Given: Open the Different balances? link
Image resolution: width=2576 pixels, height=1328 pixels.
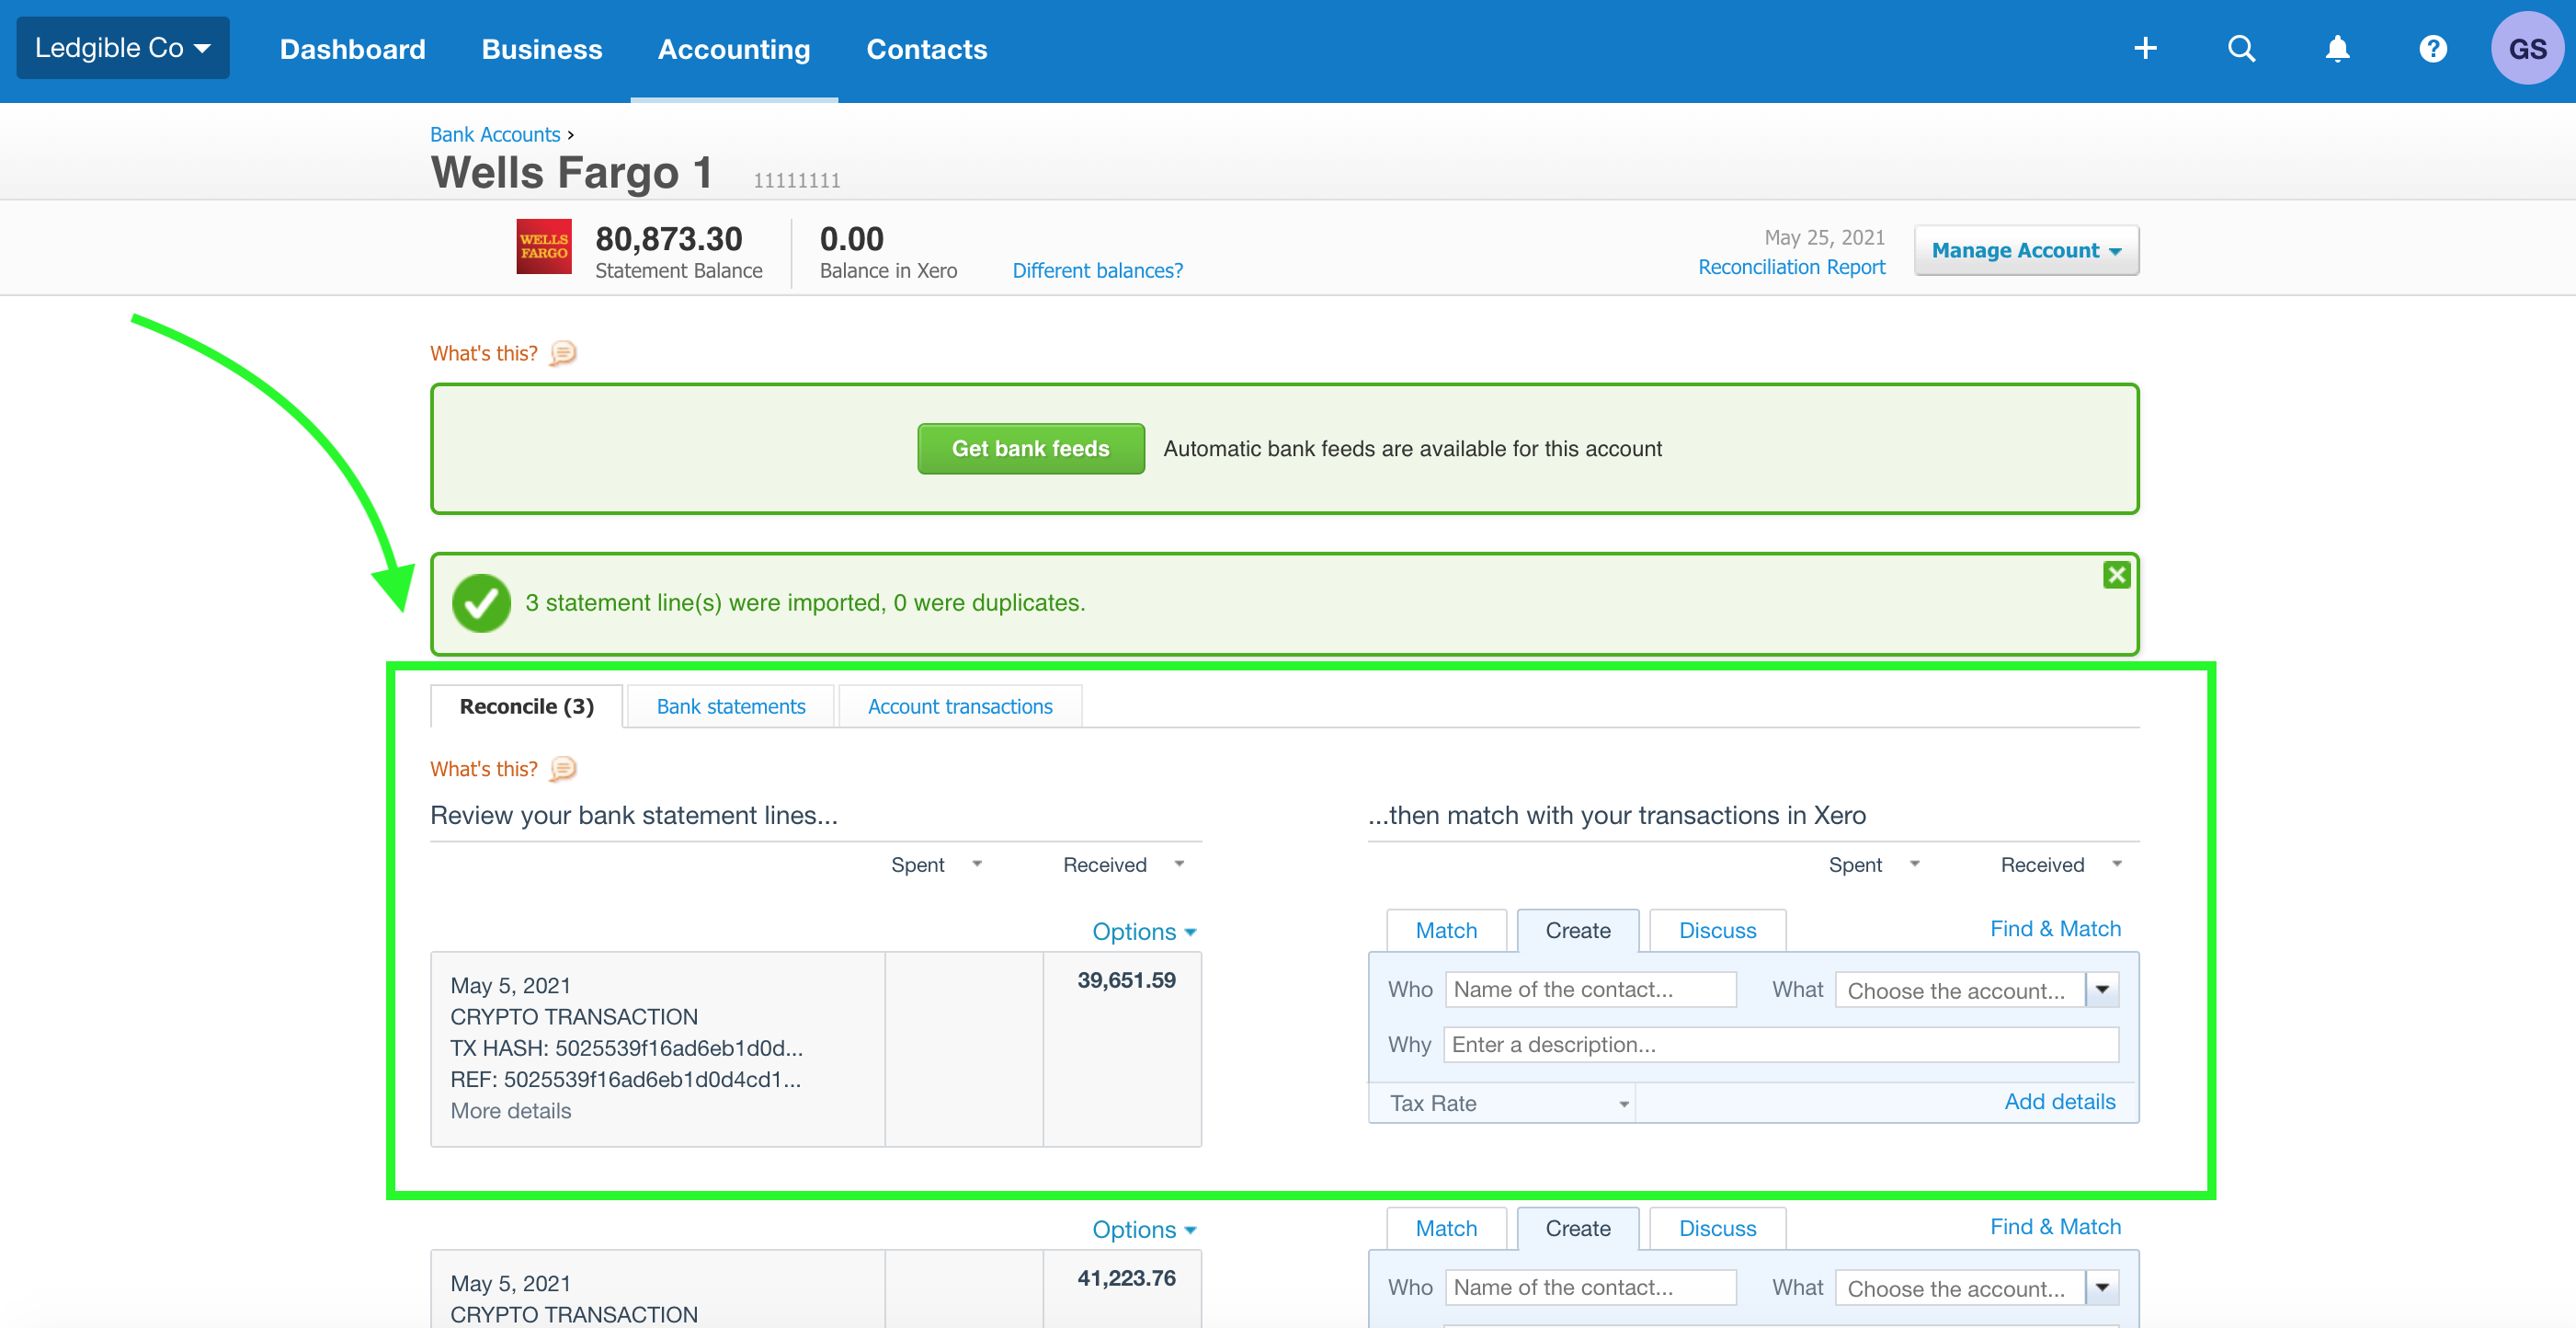Looking at the screenshot, I should (1097, 270).
